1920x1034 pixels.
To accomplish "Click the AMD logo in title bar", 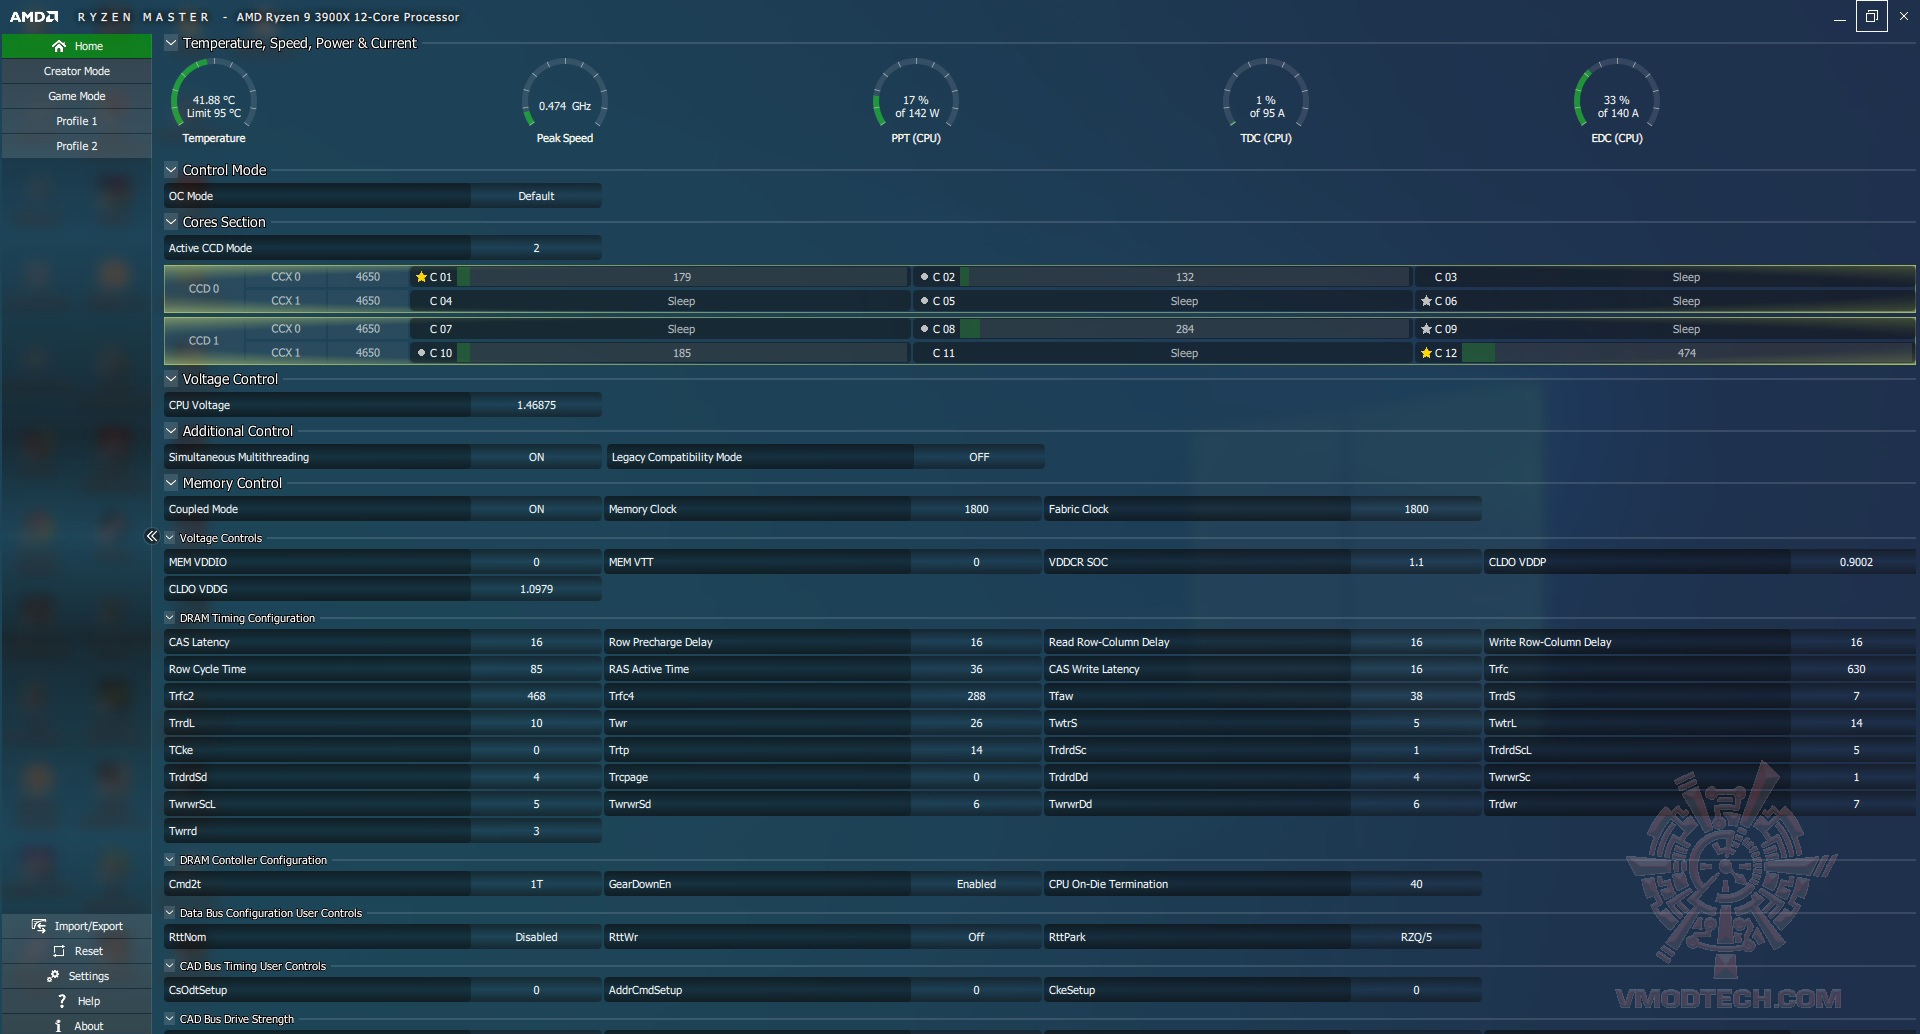I will pyautogui.click(x=34, y=17).
